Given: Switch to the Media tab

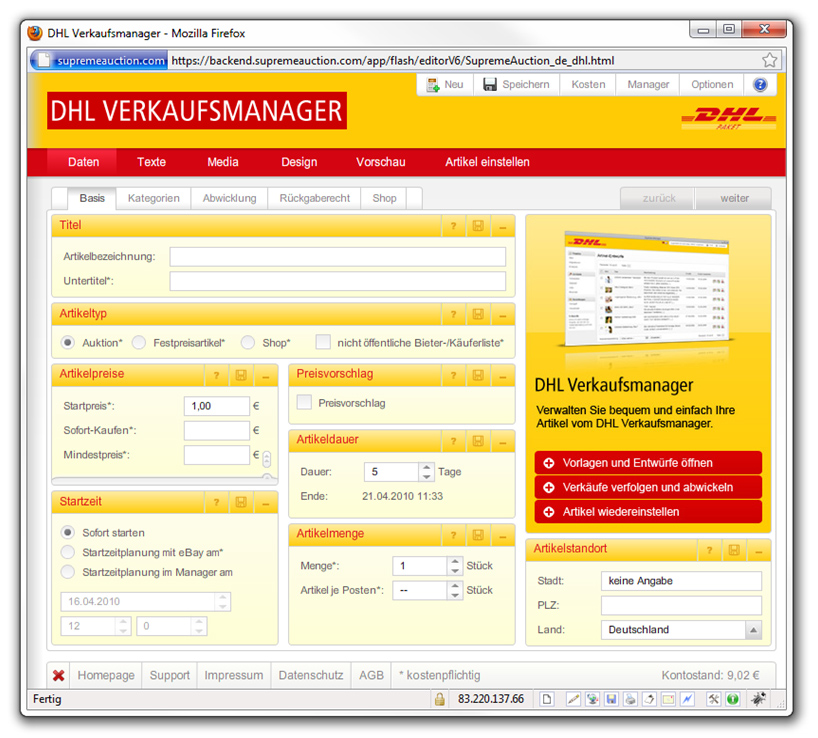Looking at the screenshot, I should pyautogui.click(x=223, y=162).
